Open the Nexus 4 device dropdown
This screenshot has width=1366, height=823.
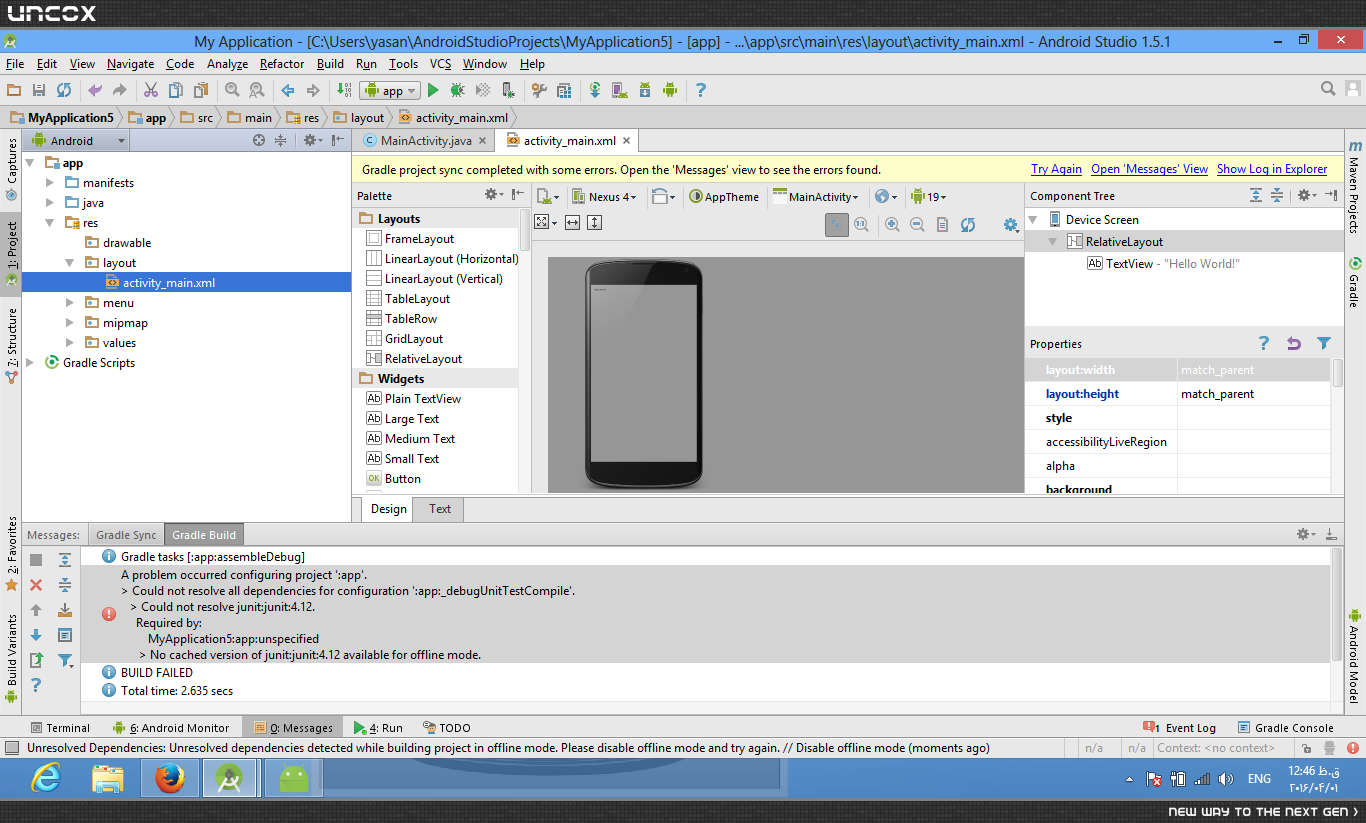tap(604, 197)
